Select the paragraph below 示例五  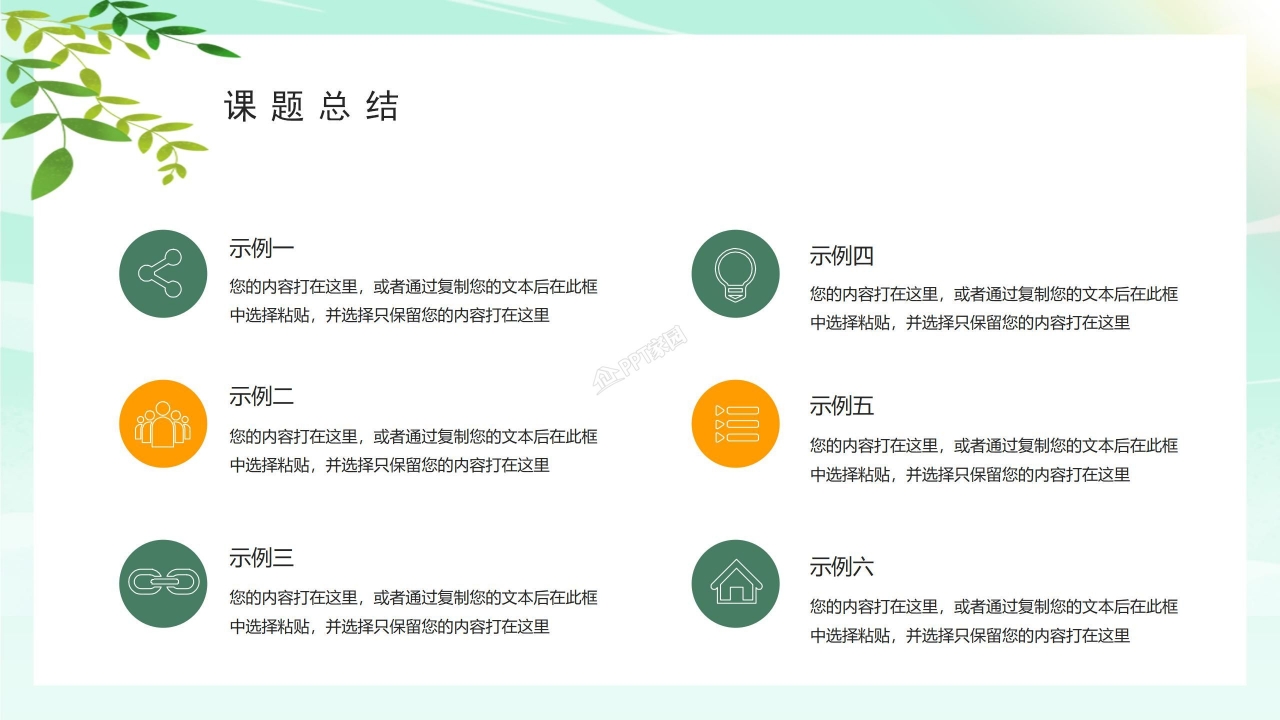click(x=992, y=459)
